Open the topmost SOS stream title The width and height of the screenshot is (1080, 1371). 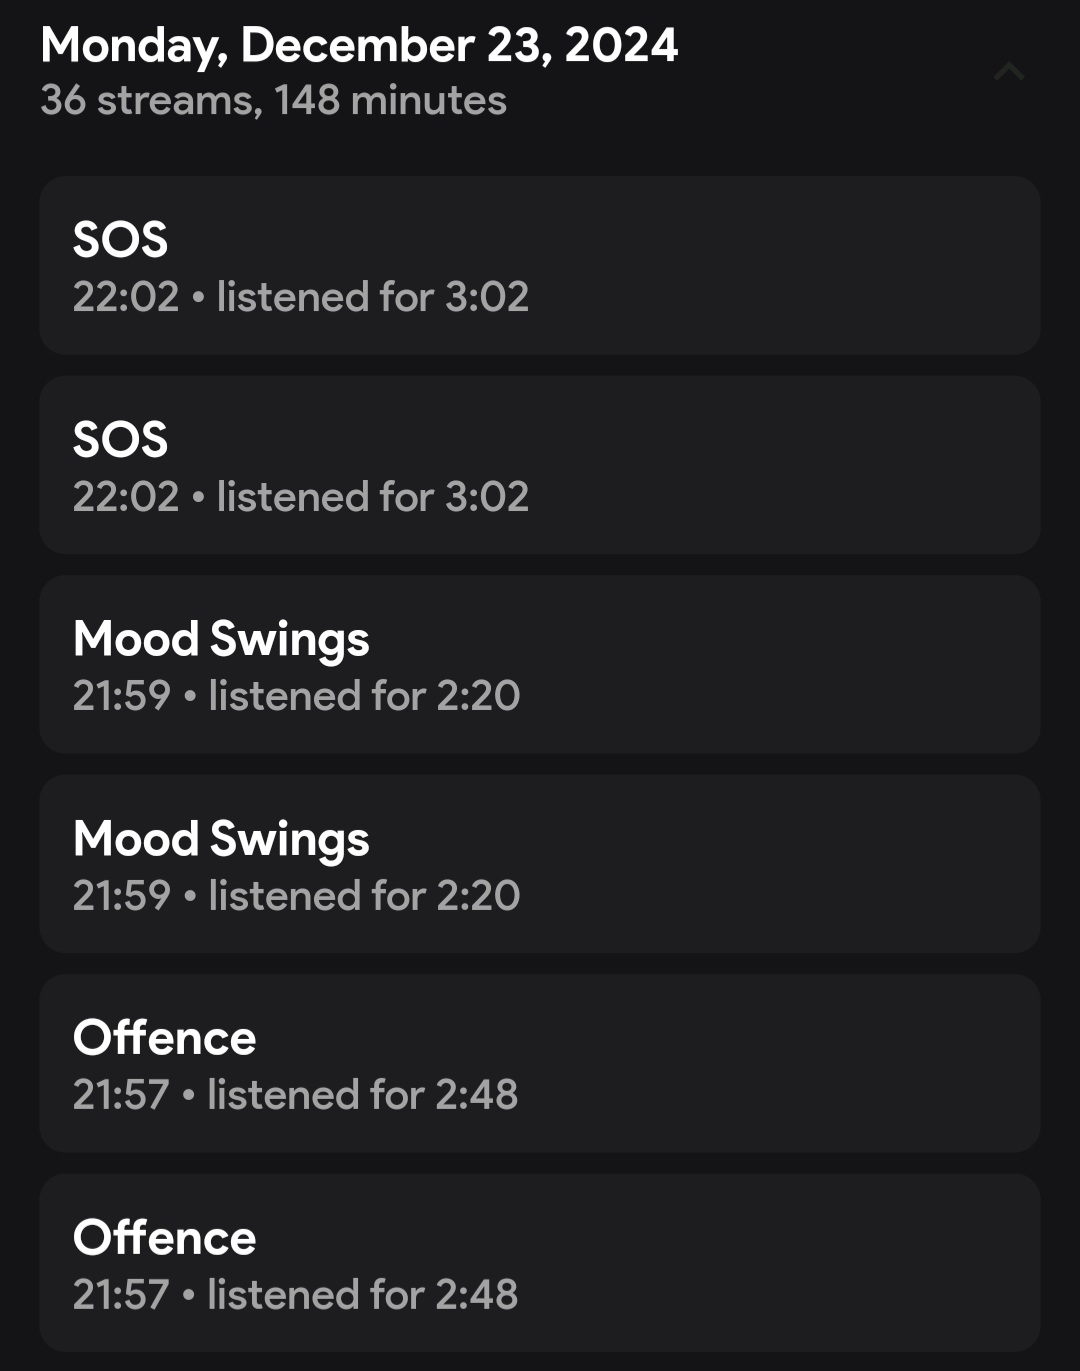click(x=120, y=240)
